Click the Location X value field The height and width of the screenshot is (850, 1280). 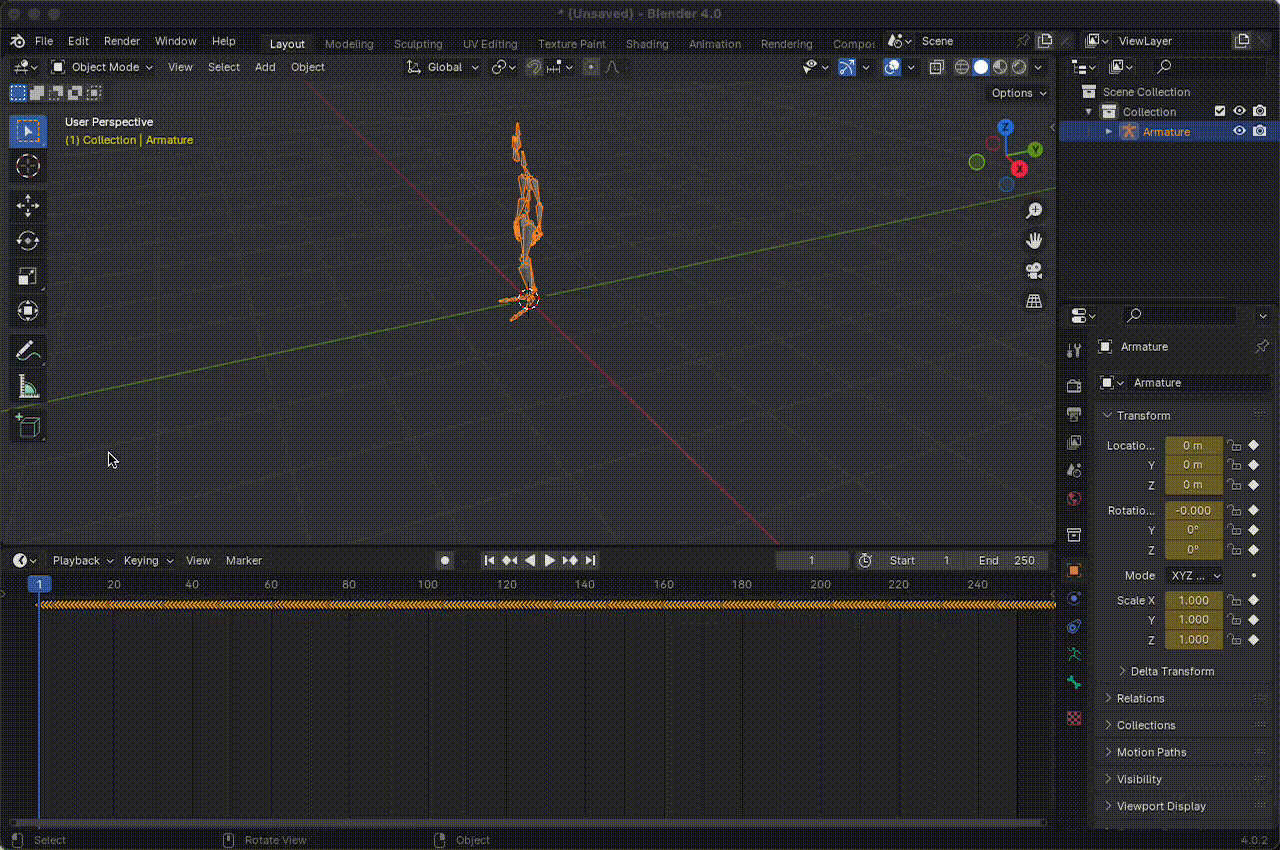click(1194, 445)
